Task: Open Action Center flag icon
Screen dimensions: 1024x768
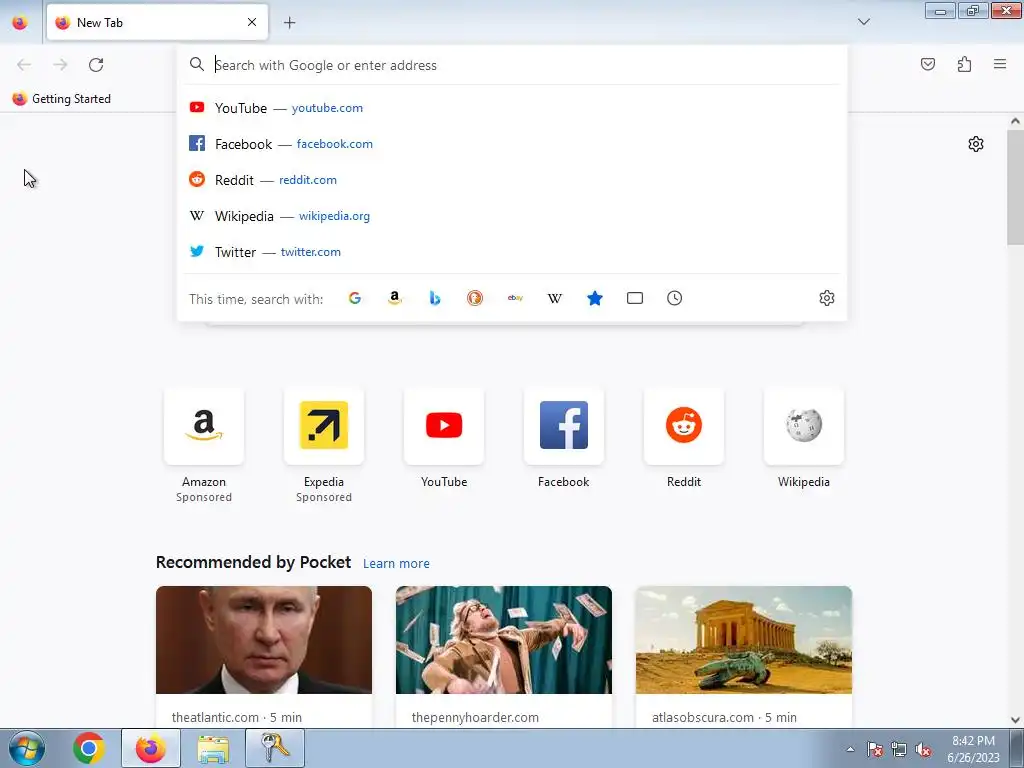Action: 875,750
